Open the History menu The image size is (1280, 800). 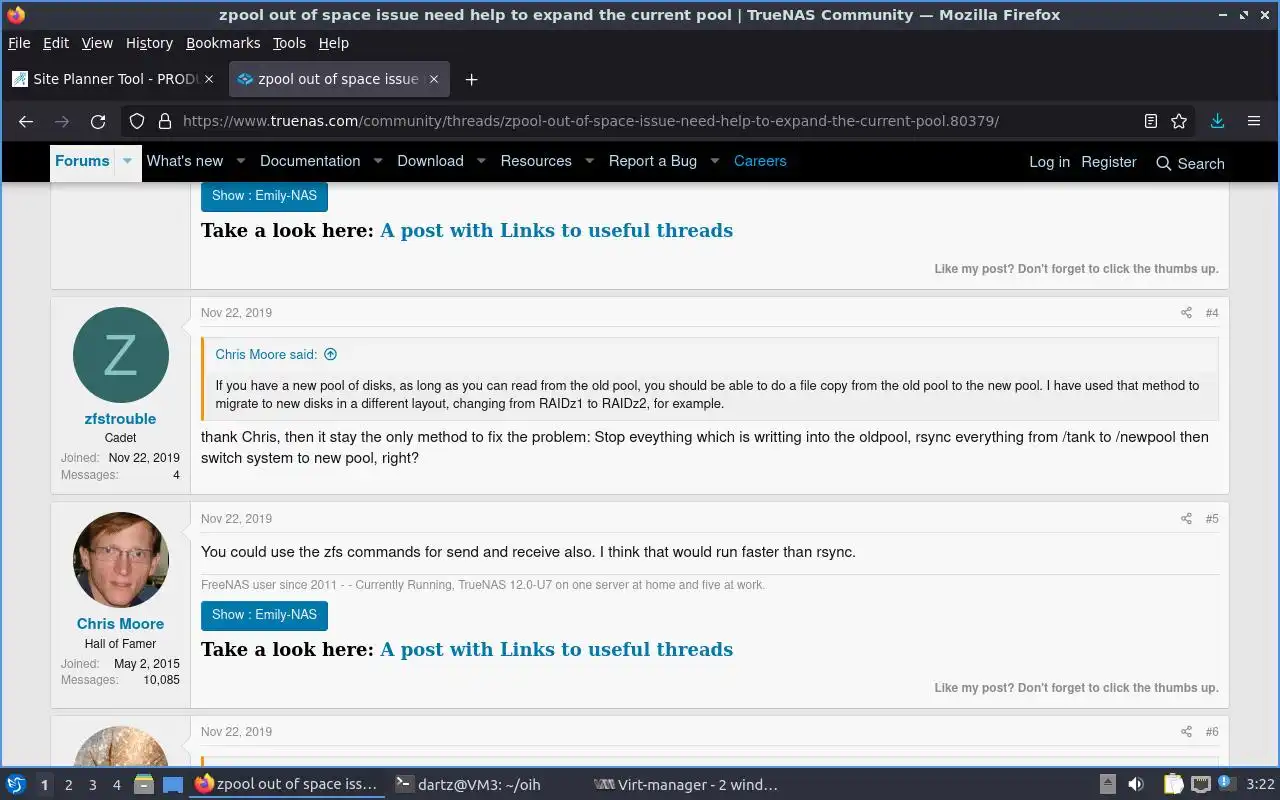pos(149,43)
